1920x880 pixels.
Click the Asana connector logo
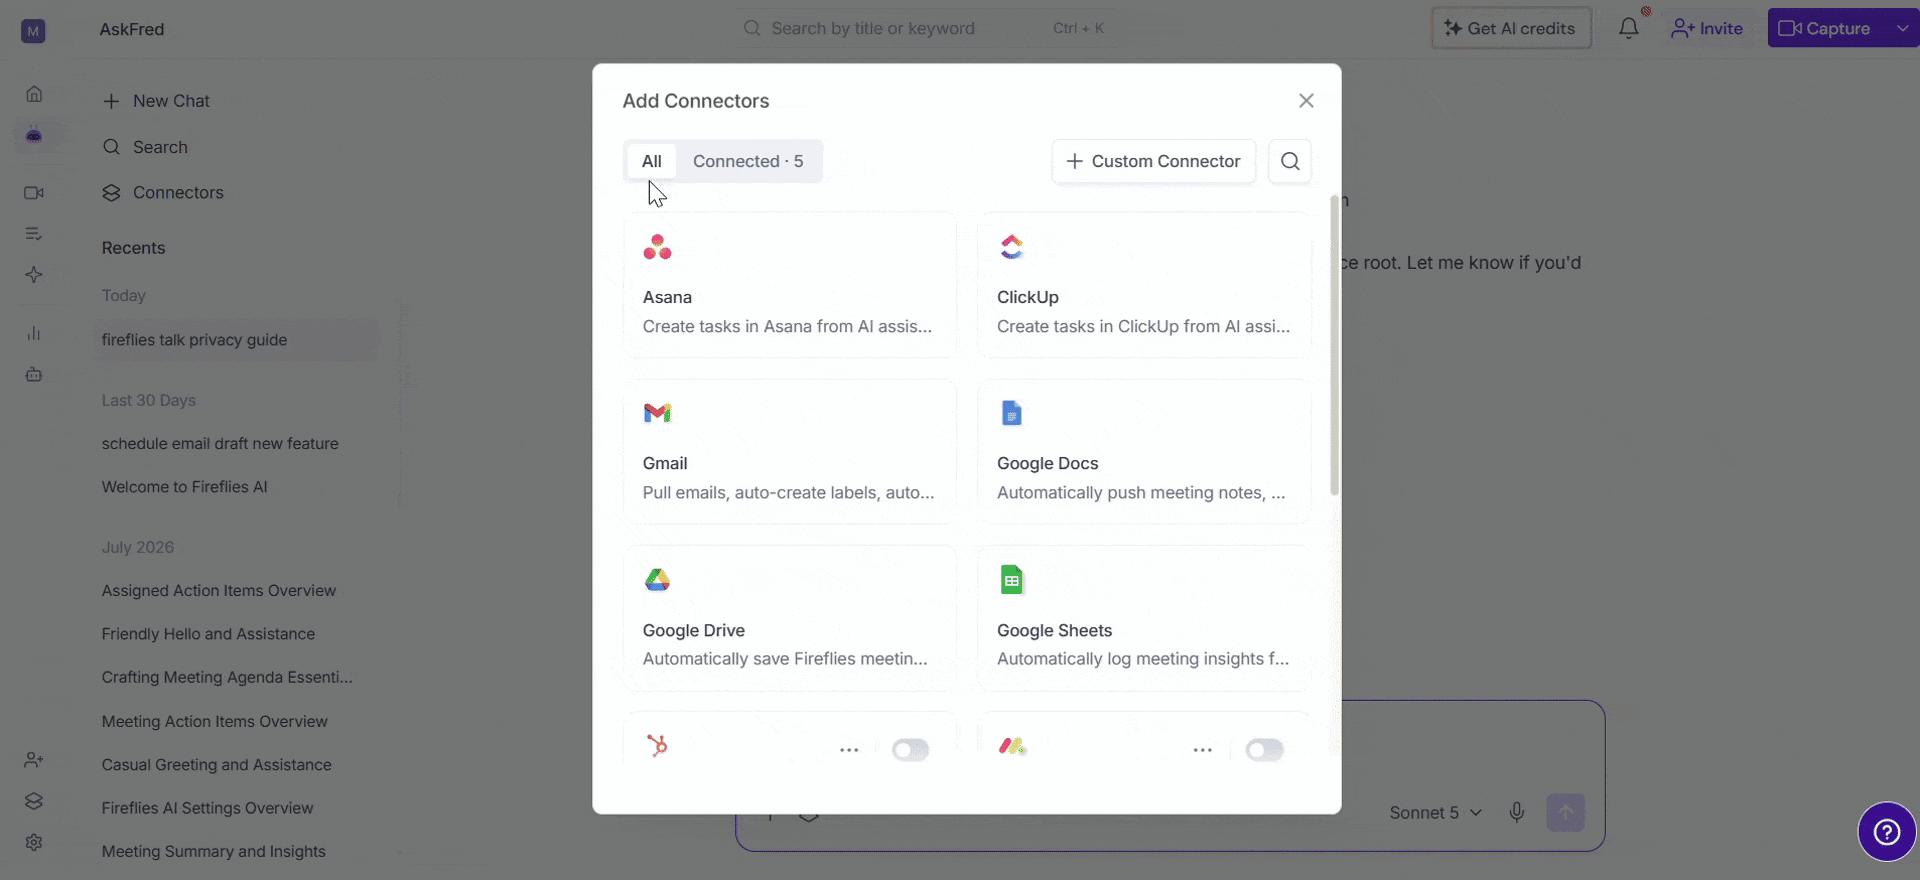click(657, 247)
